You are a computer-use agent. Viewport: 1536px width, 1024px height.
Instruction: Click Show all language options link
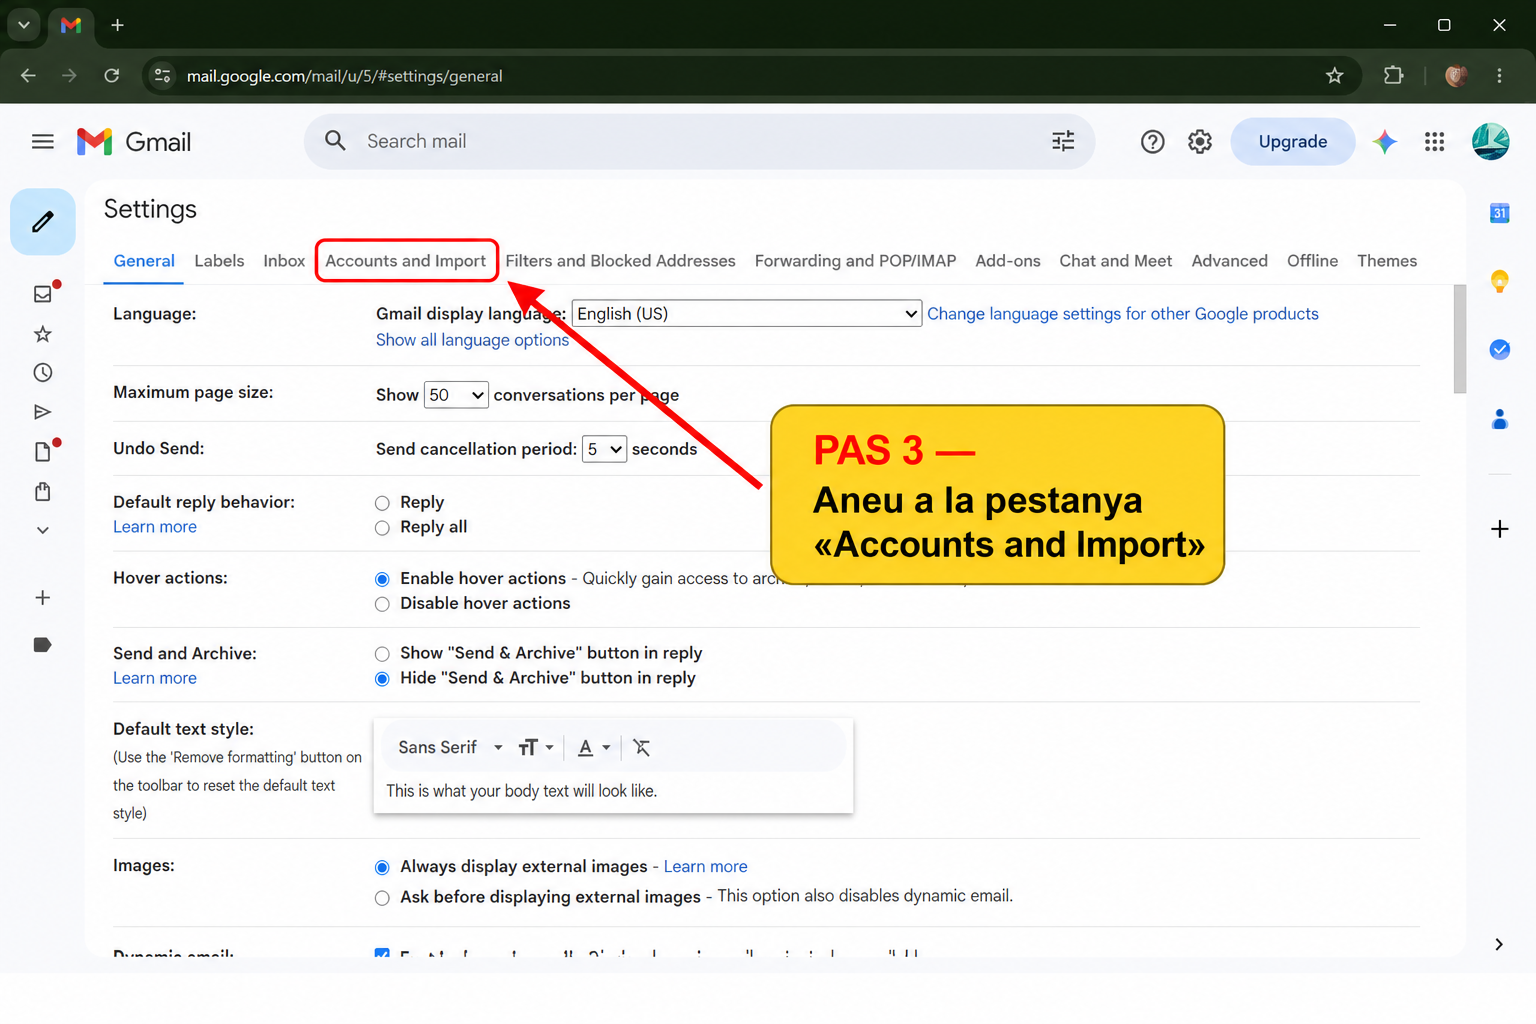[472, 340]
